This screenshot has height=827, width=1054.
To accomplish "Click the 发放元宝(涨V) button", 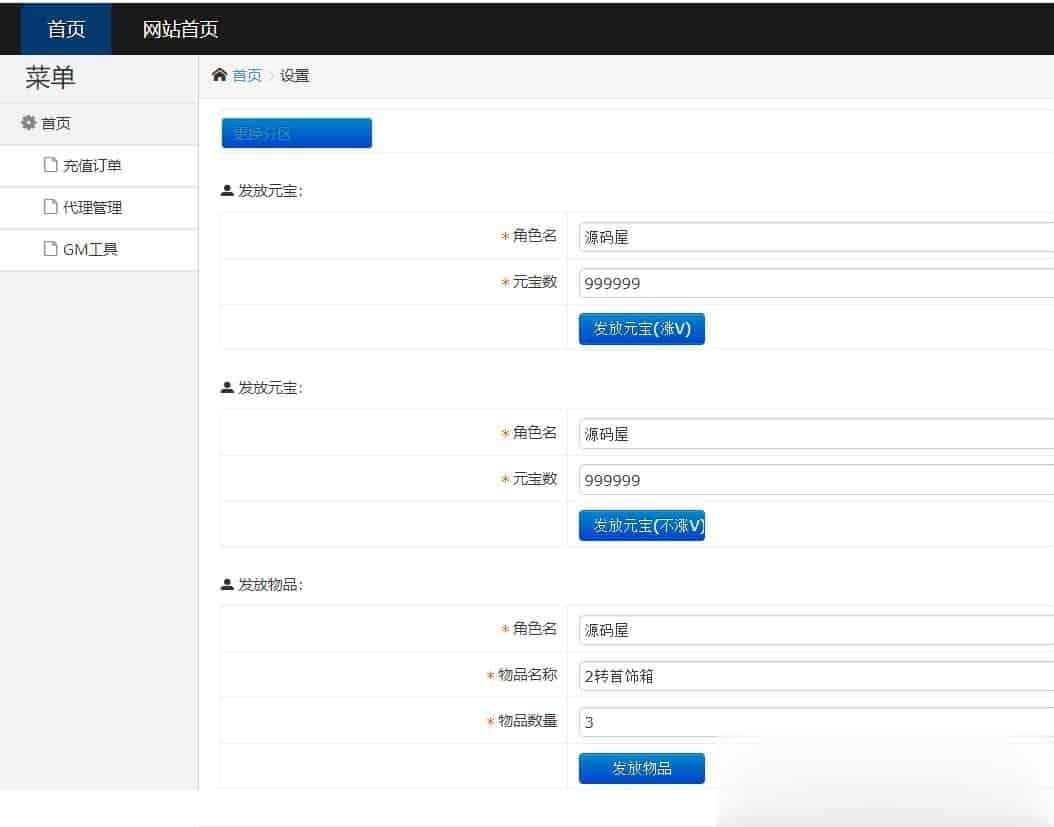I will pyautogui.click(x=641, y=329).
